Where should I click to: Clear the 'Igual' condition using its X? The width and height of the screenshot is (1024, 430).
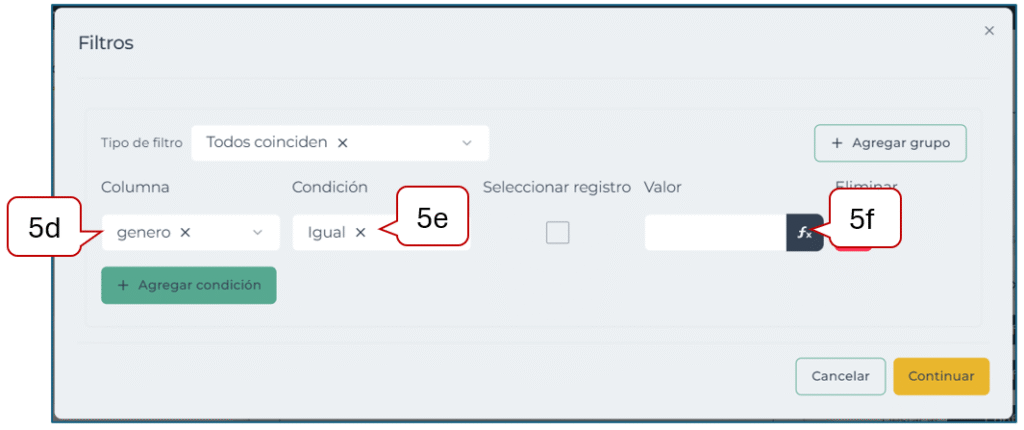(x=360, y=232)
